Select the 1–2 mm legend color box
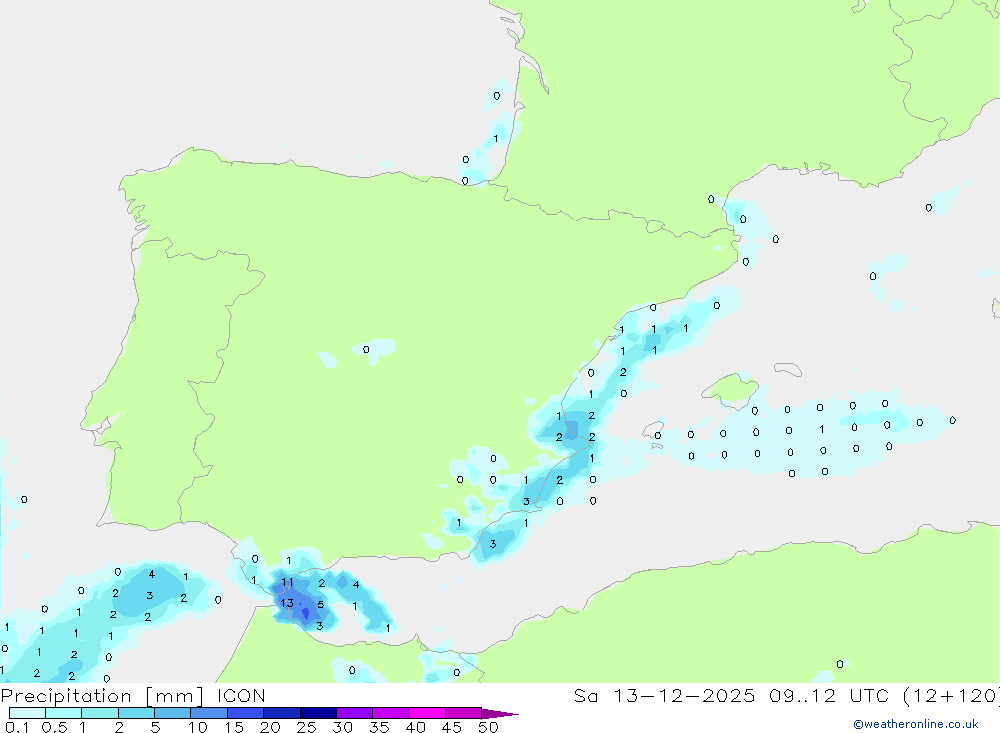 pyautogui.click(x=99, y=713)
